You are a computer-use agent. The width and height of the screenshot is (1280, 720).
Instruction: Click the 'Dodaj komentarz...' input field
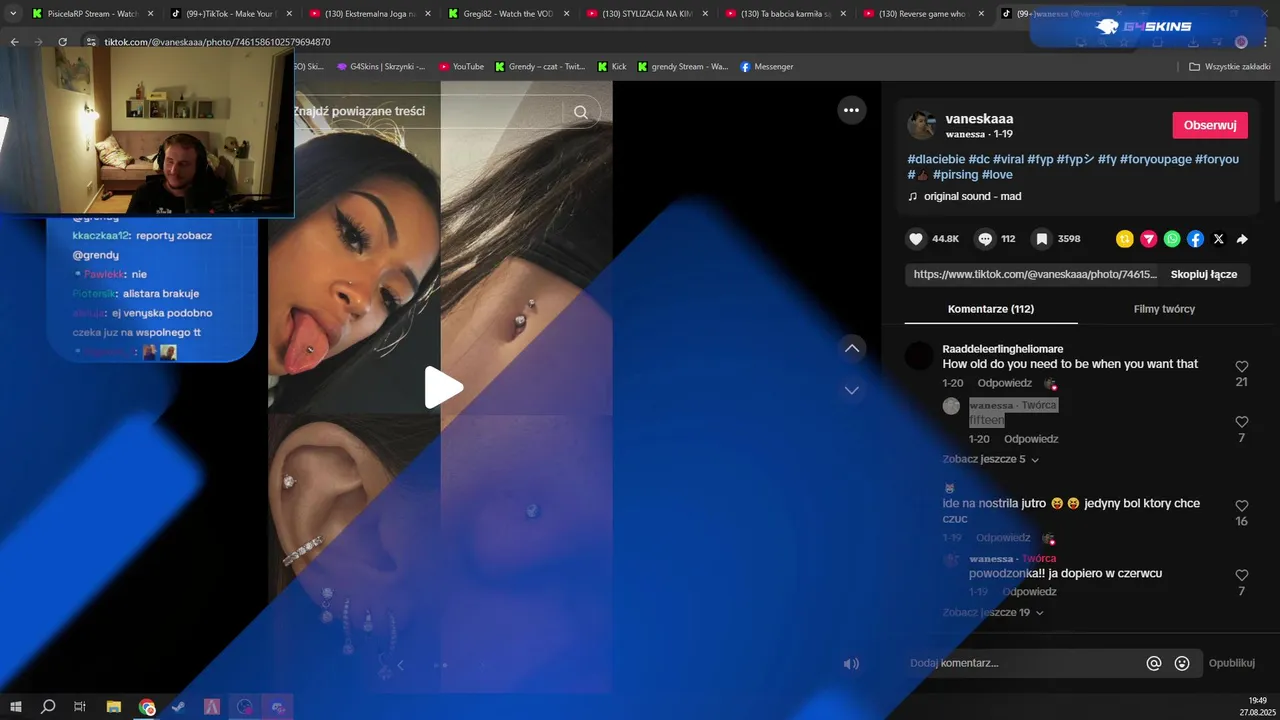[1021, 663]
